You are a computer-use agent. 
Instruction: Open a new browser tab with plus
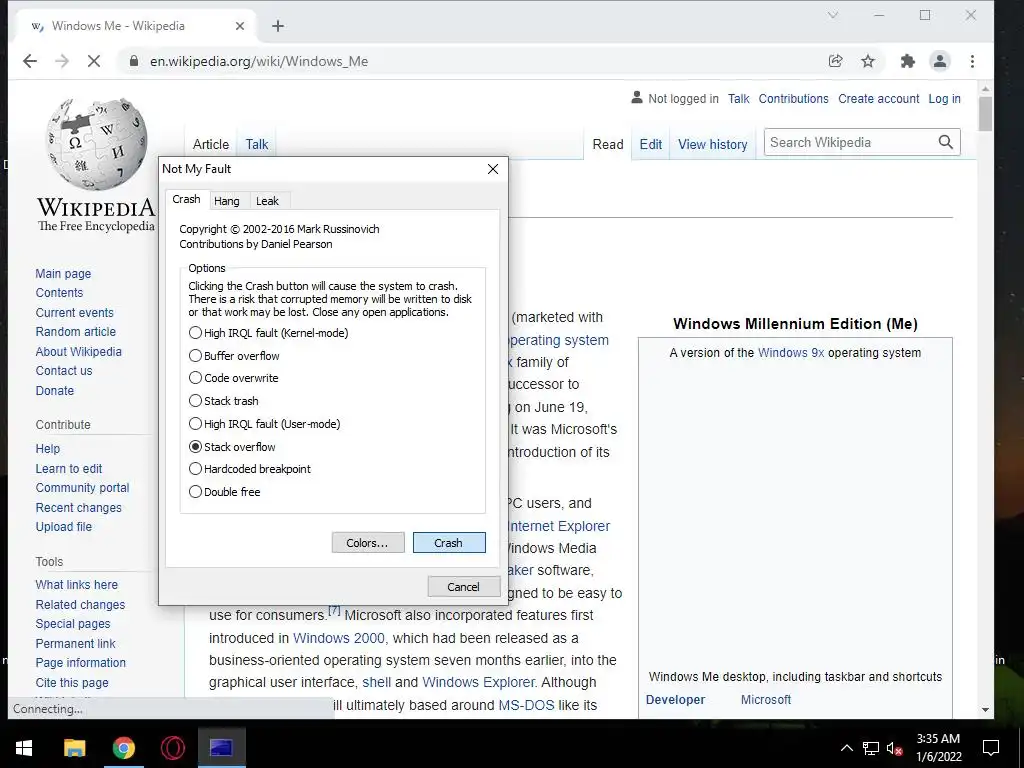278,26
